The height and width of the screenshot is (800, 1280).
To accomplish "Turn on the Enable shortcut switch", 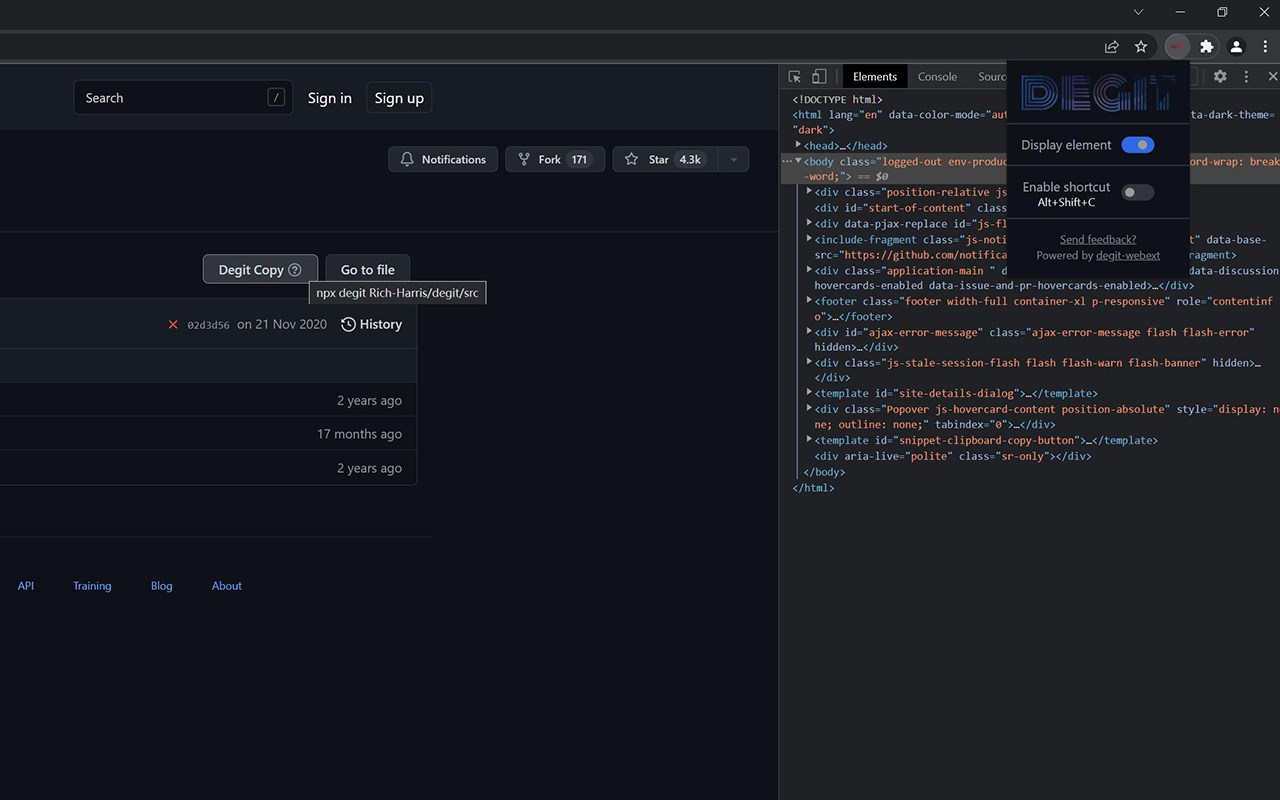I will [1138, 192].
